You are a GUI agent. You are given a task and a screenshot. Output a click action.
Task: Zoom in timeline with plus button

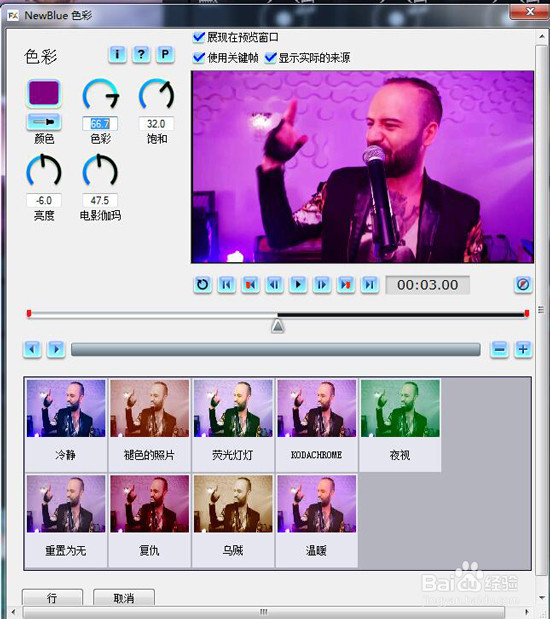[523, 349]
